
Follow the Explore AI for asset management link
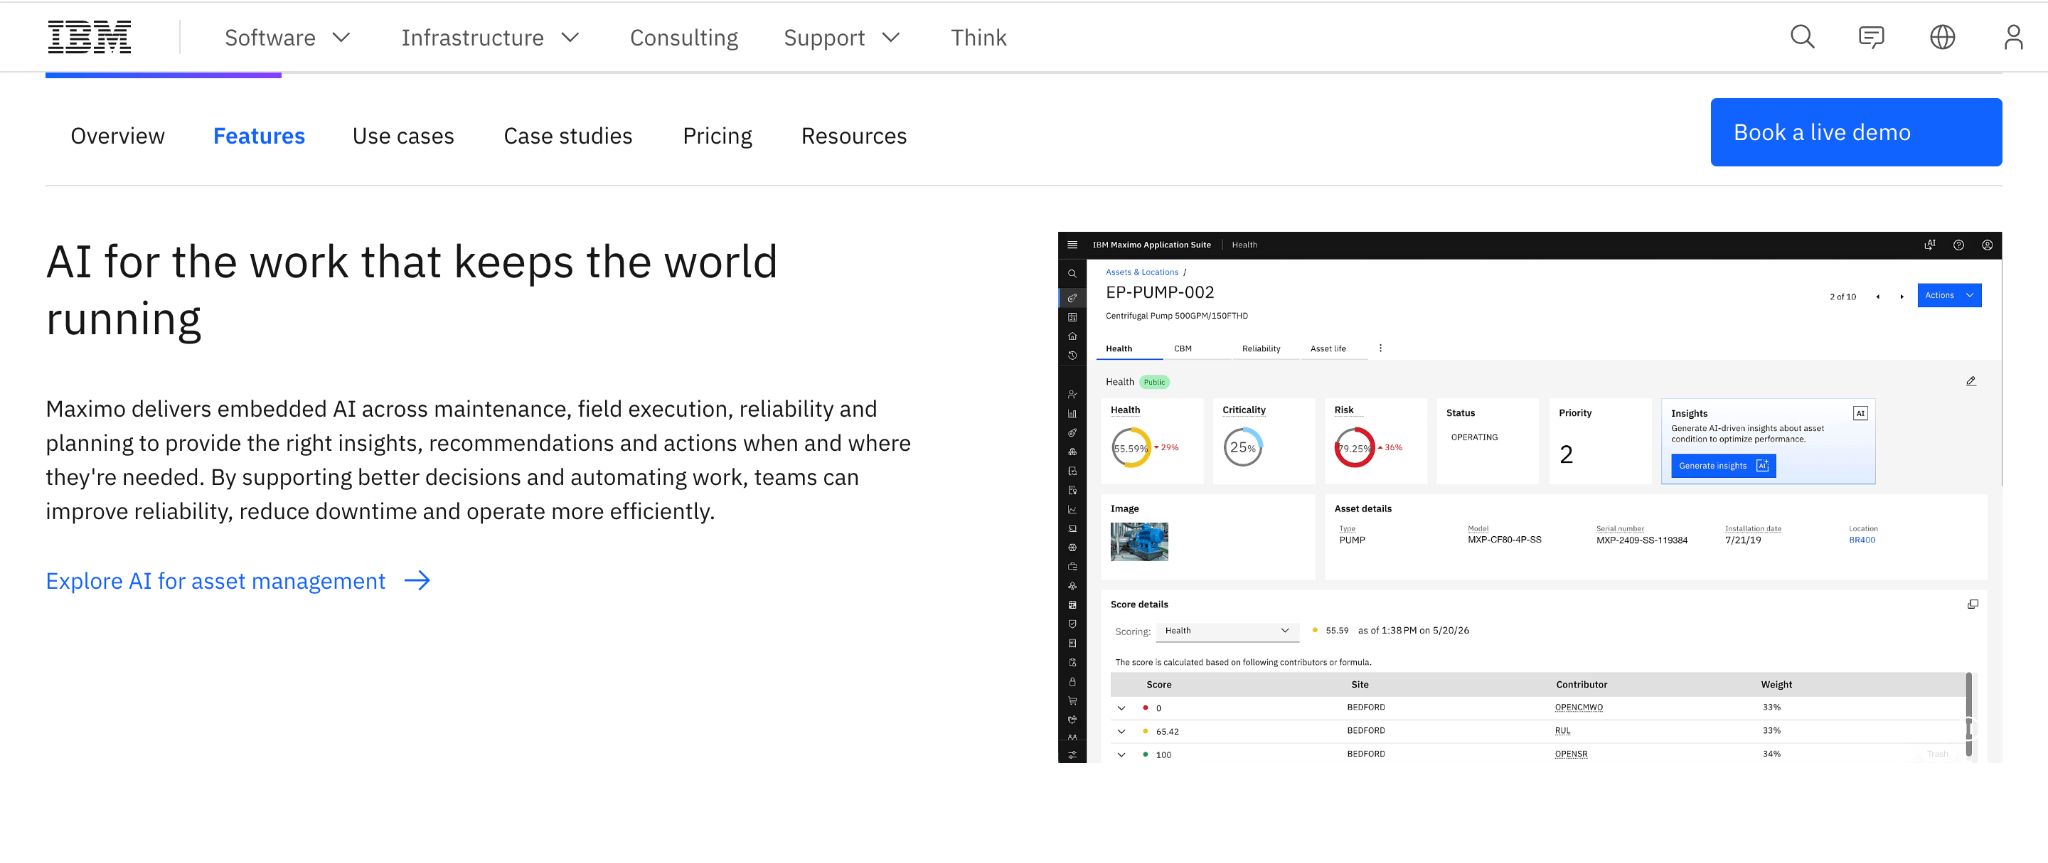tap(238, 581)
